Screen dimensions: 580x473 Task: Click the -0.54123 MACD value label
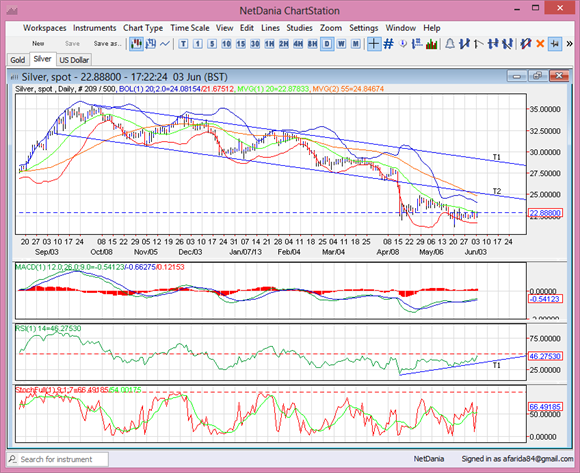[546, 299]
